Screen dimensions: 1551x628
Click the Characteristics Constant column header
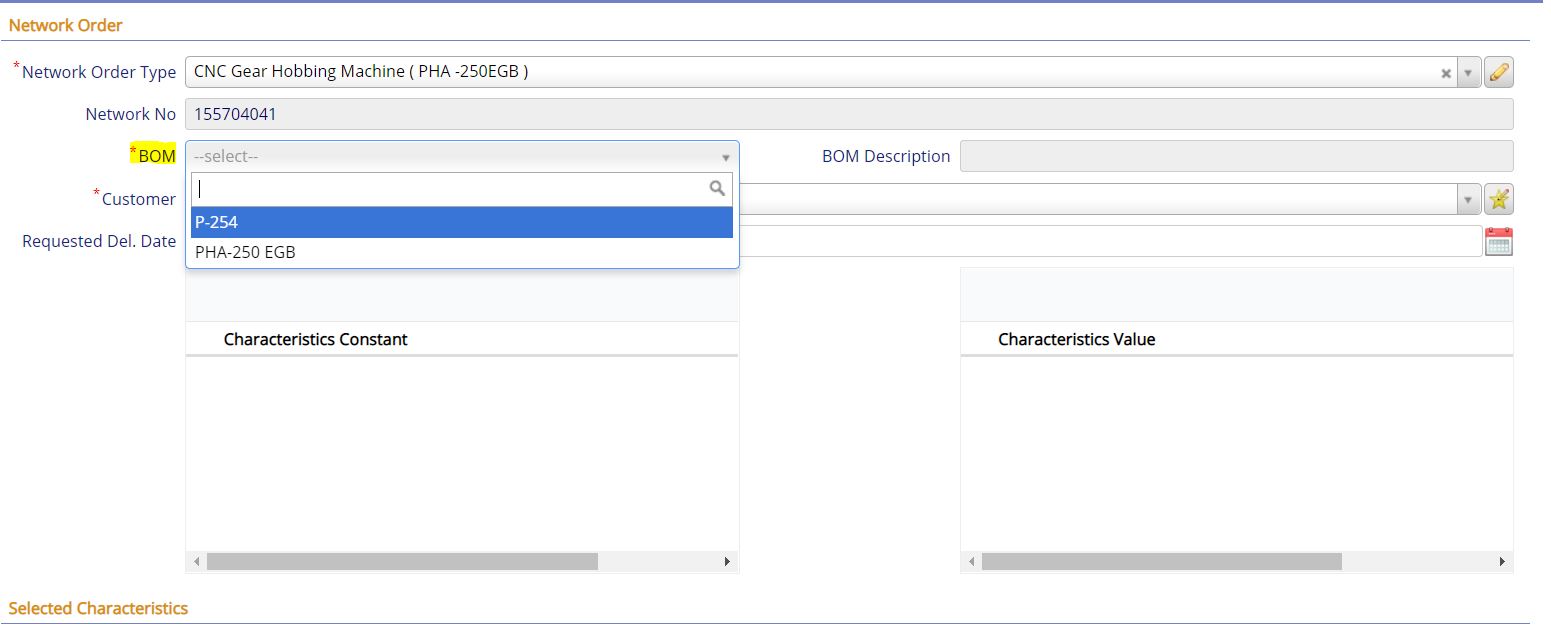point(315,339)
